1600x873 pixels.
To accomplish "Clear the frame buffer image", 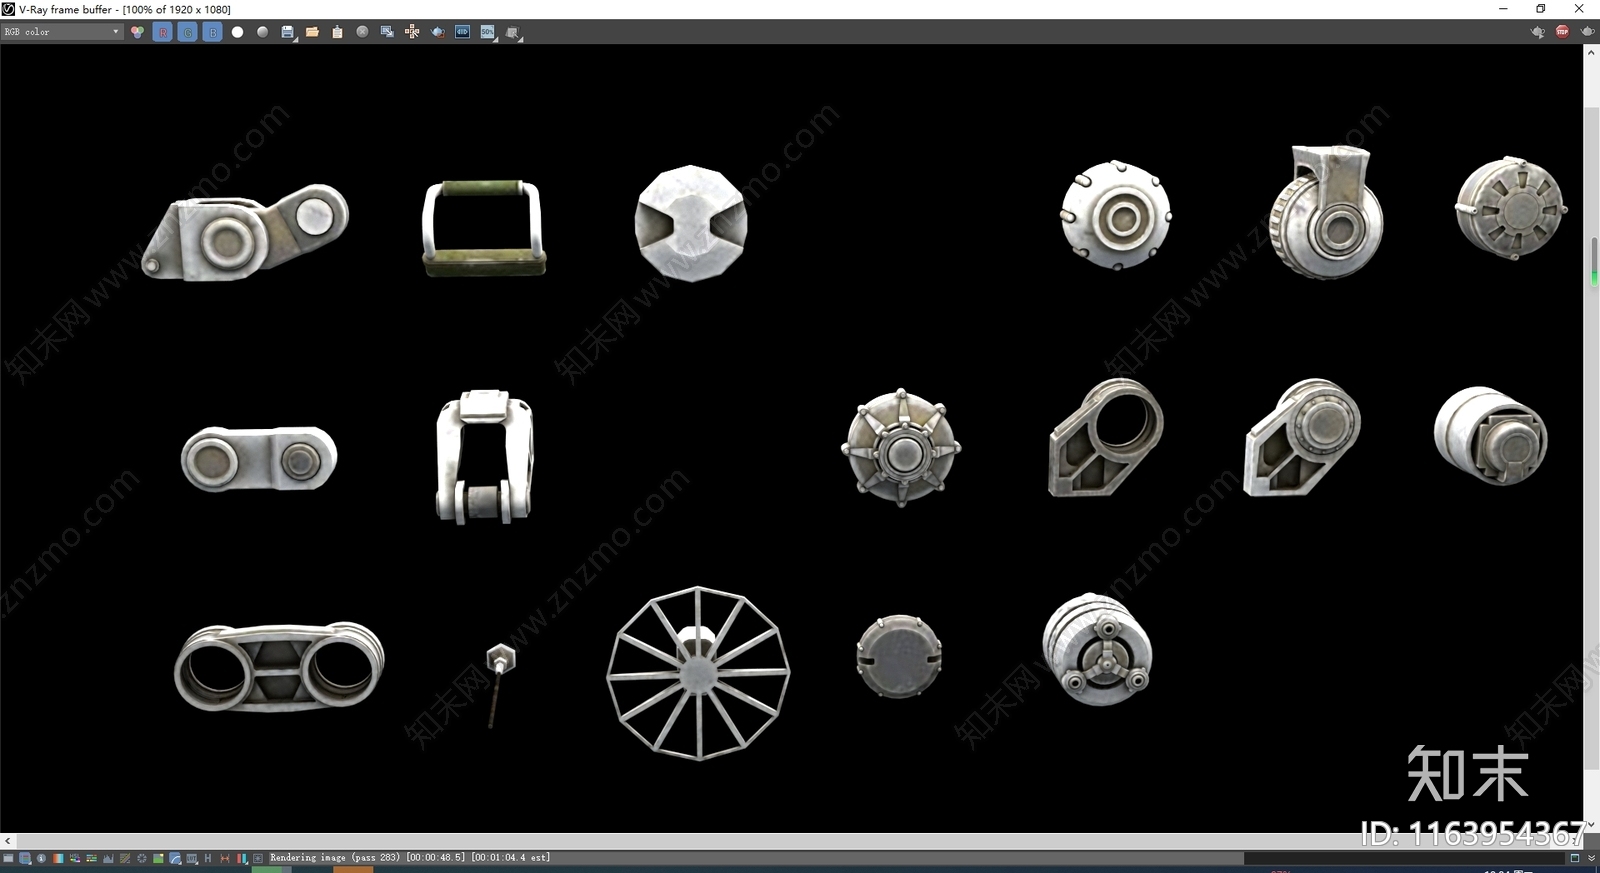I will click(362, 32).
